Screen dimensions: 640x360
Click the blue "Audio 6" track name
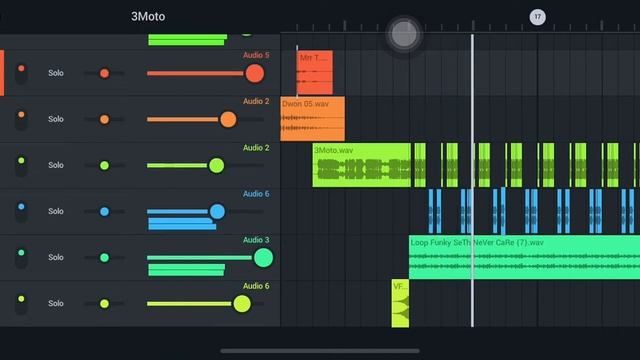(256, 194)
